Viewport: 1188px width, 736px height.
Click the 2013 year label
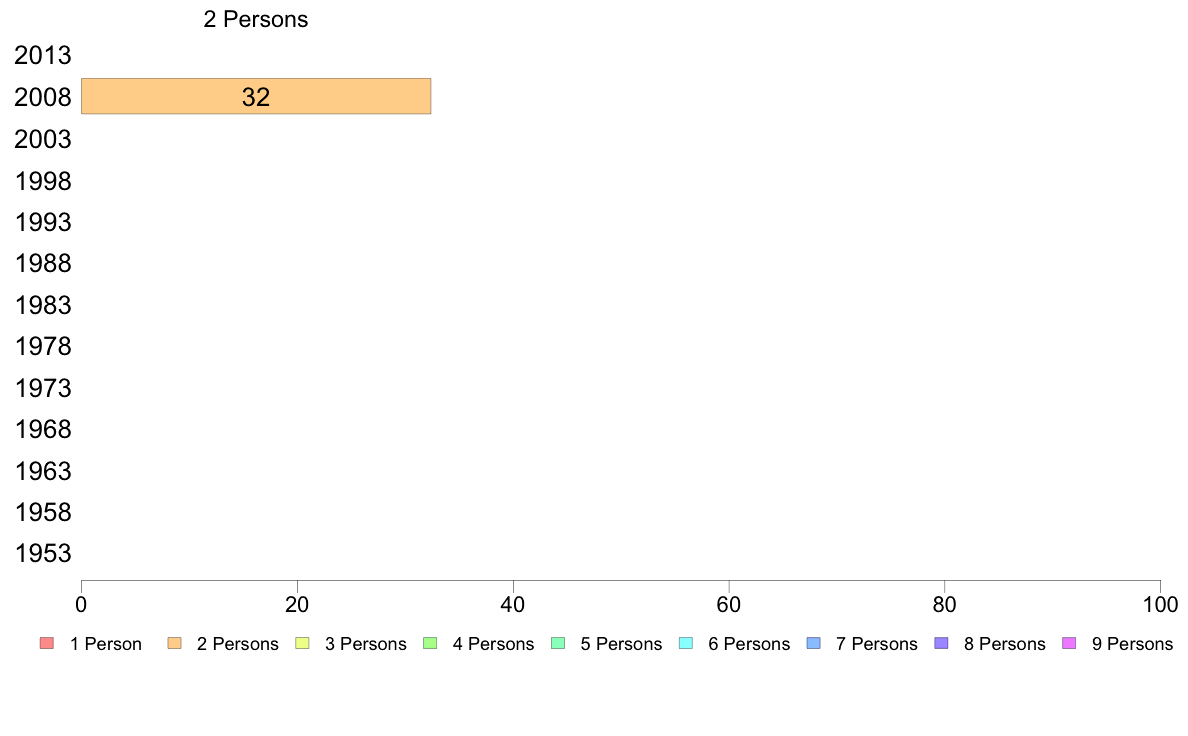[42, 55]
